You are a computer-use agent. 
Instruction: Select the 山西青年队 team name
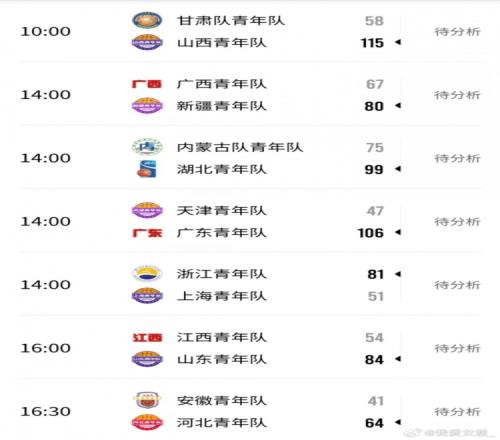coord(222,43)
